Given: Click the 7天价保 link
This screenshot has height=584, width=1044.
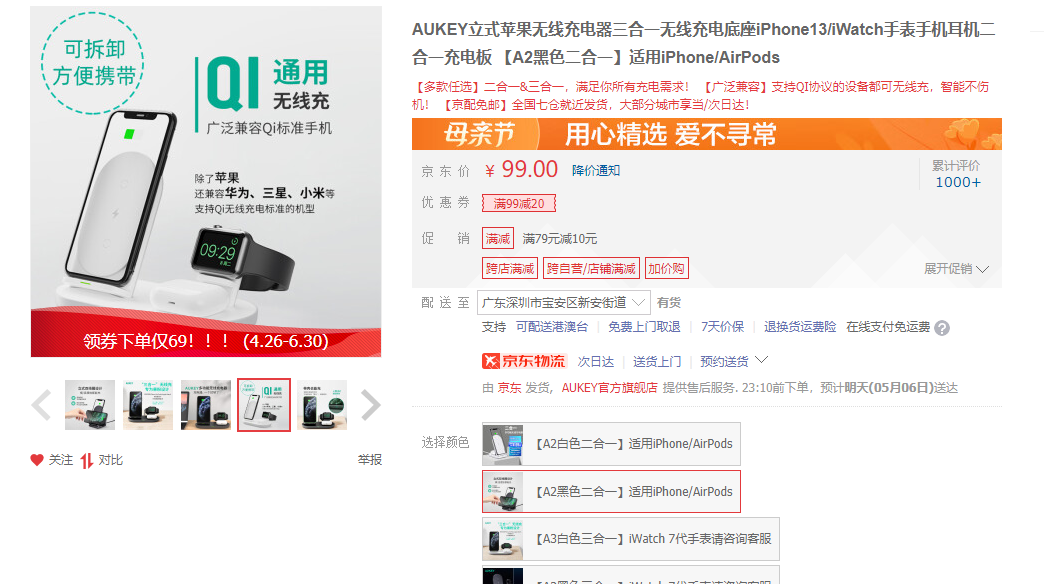Looking at the screenshot, I should pos(722,327).
